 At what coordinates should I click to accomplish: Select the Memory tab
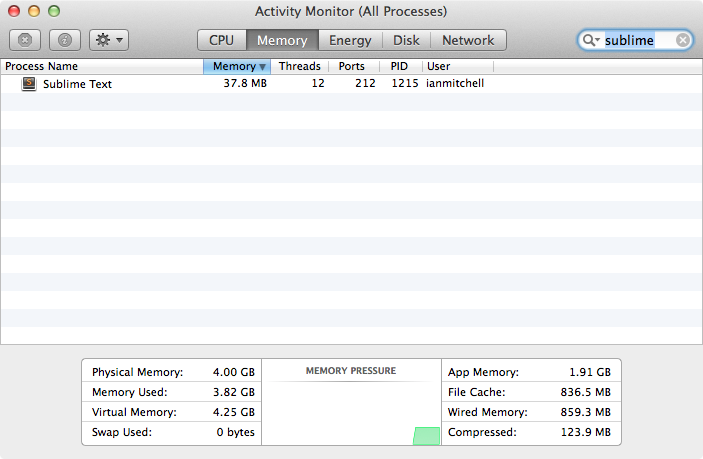282,40
